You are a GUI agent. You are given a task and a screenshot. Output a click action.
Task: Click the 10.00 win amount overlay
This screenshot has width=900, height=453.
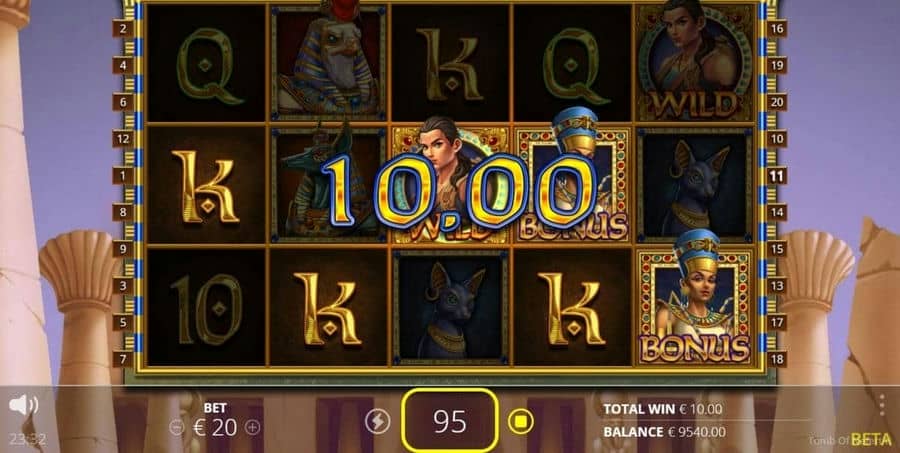[x=459, y=191]
